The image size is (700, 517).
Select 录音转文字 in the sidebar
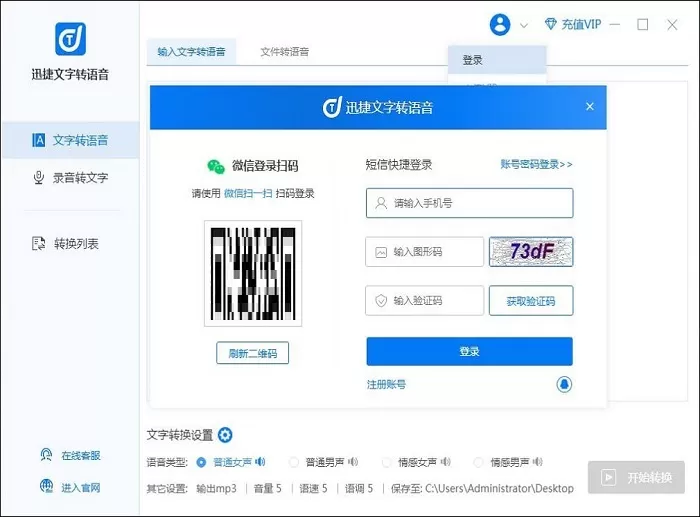tap(71, 178)
